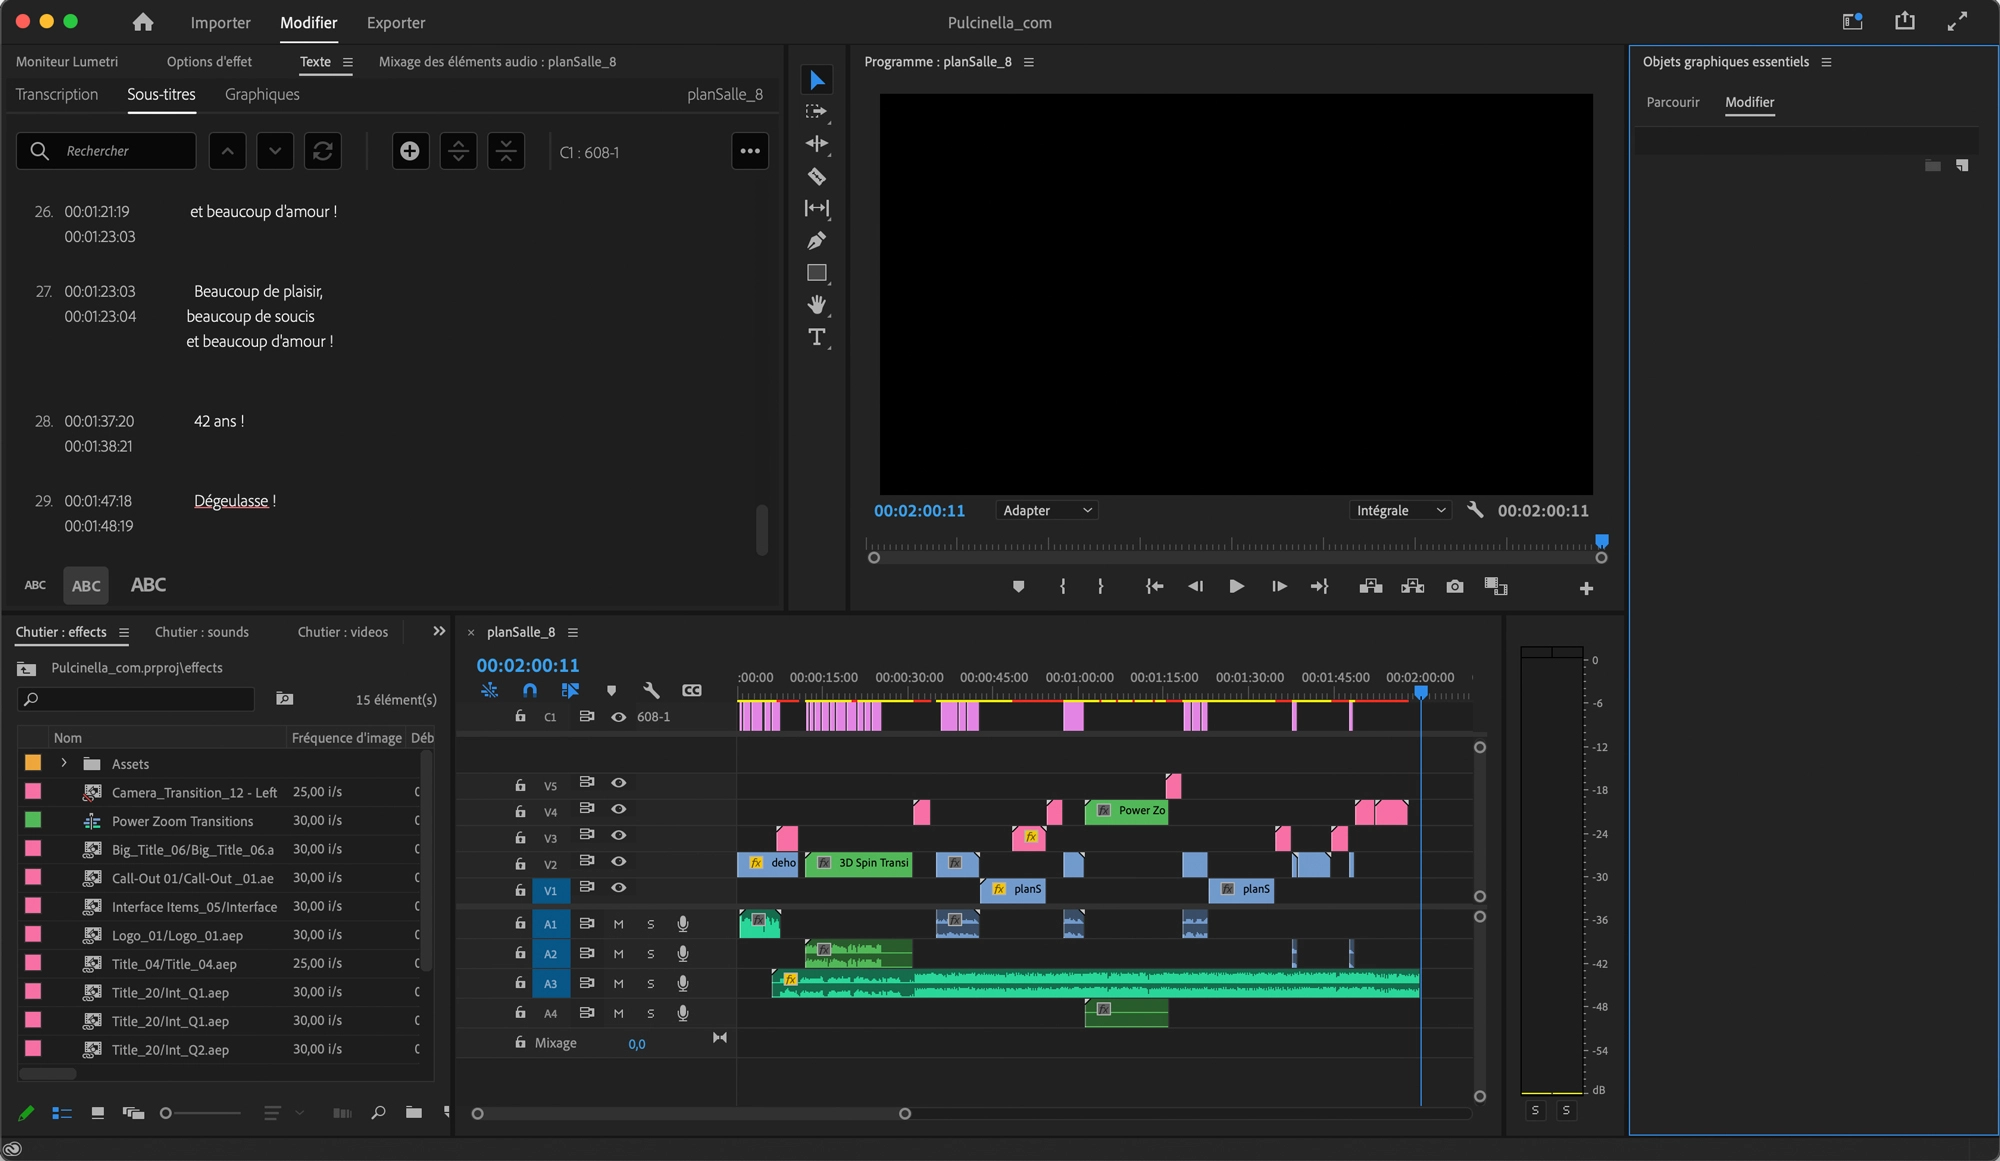Expand the Assets folder in bin
The width and height of the screenshot is (2000, 1161).
[64, 763]
